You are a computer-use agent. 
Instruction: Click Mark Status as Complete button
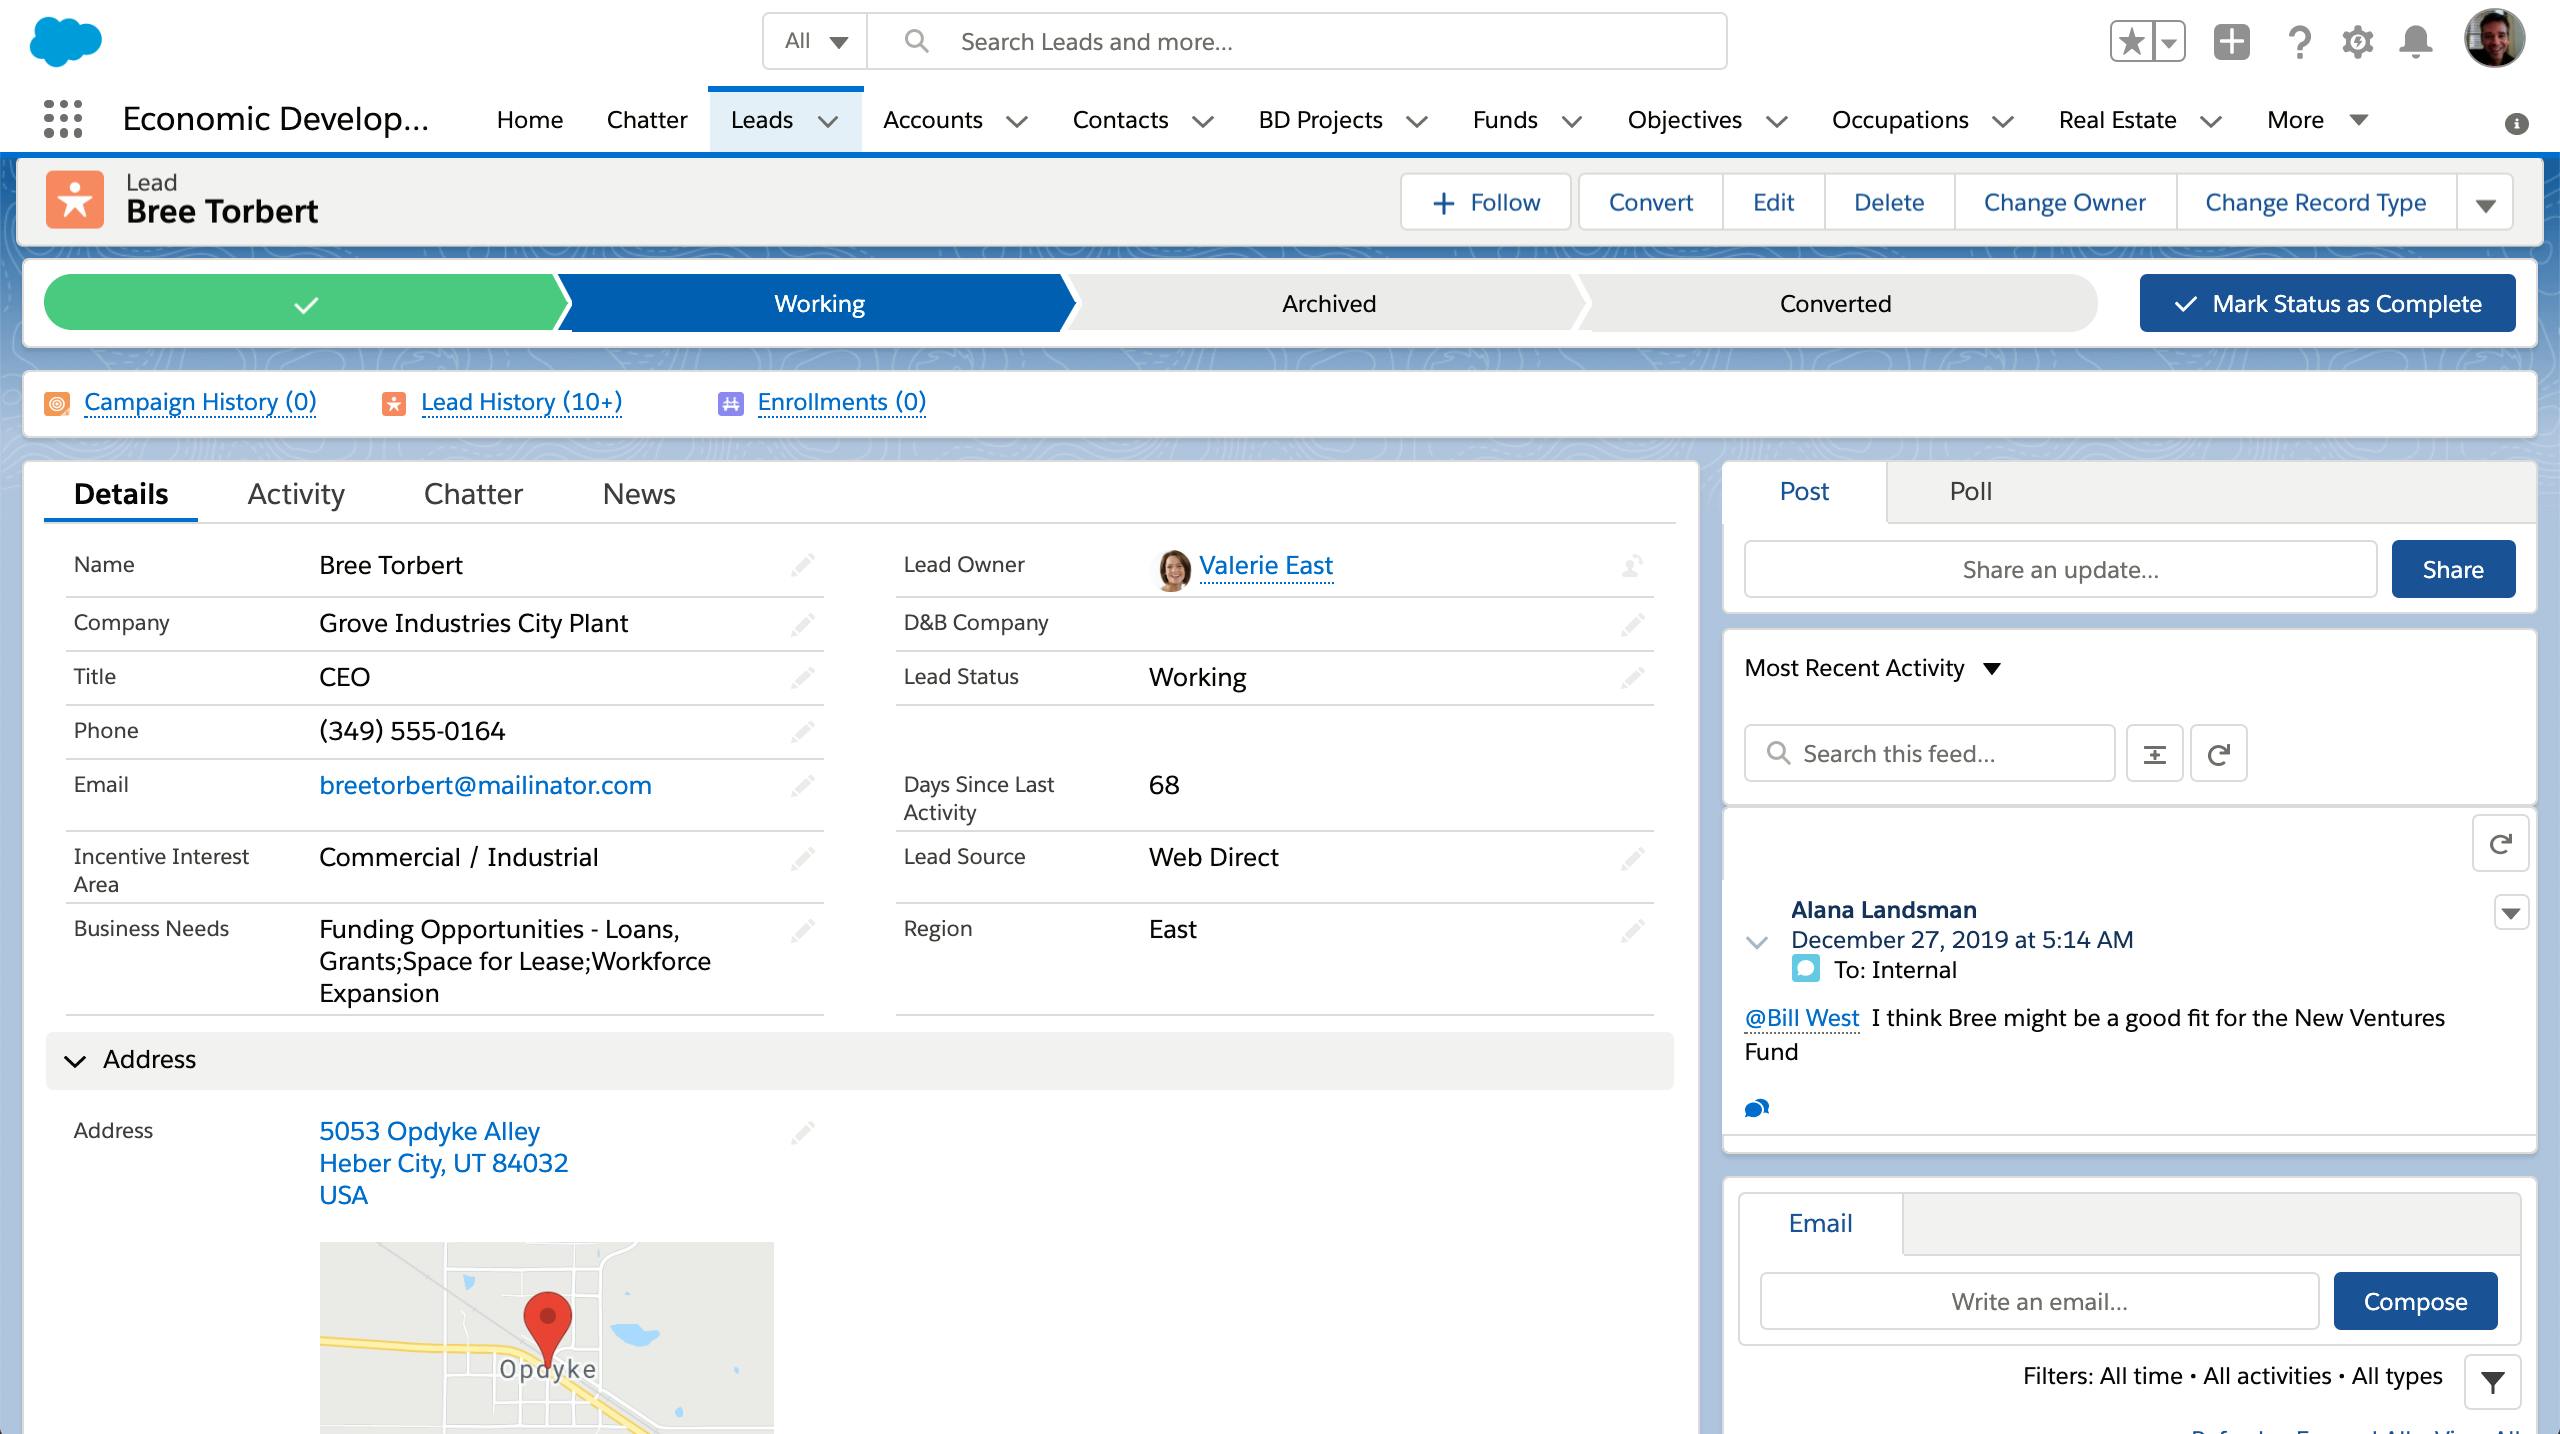pos(2327,304)
